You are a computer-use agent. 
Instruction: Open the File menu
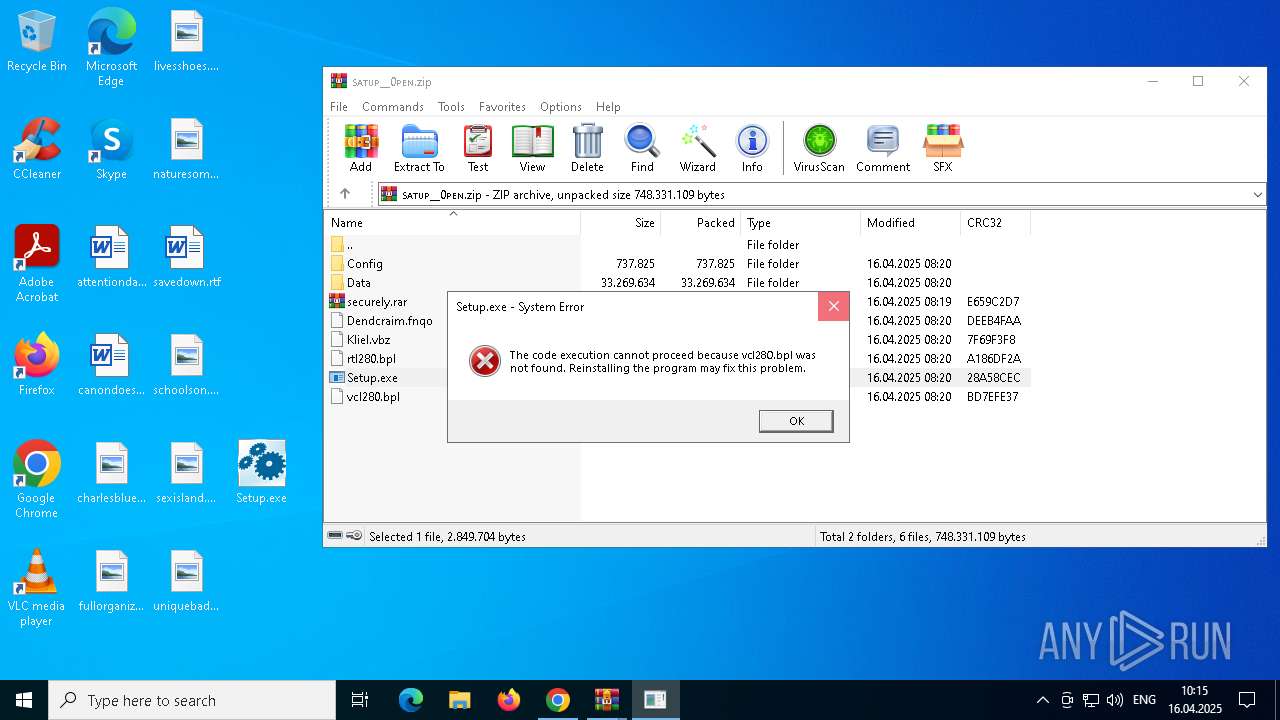(x=339, y=107)
